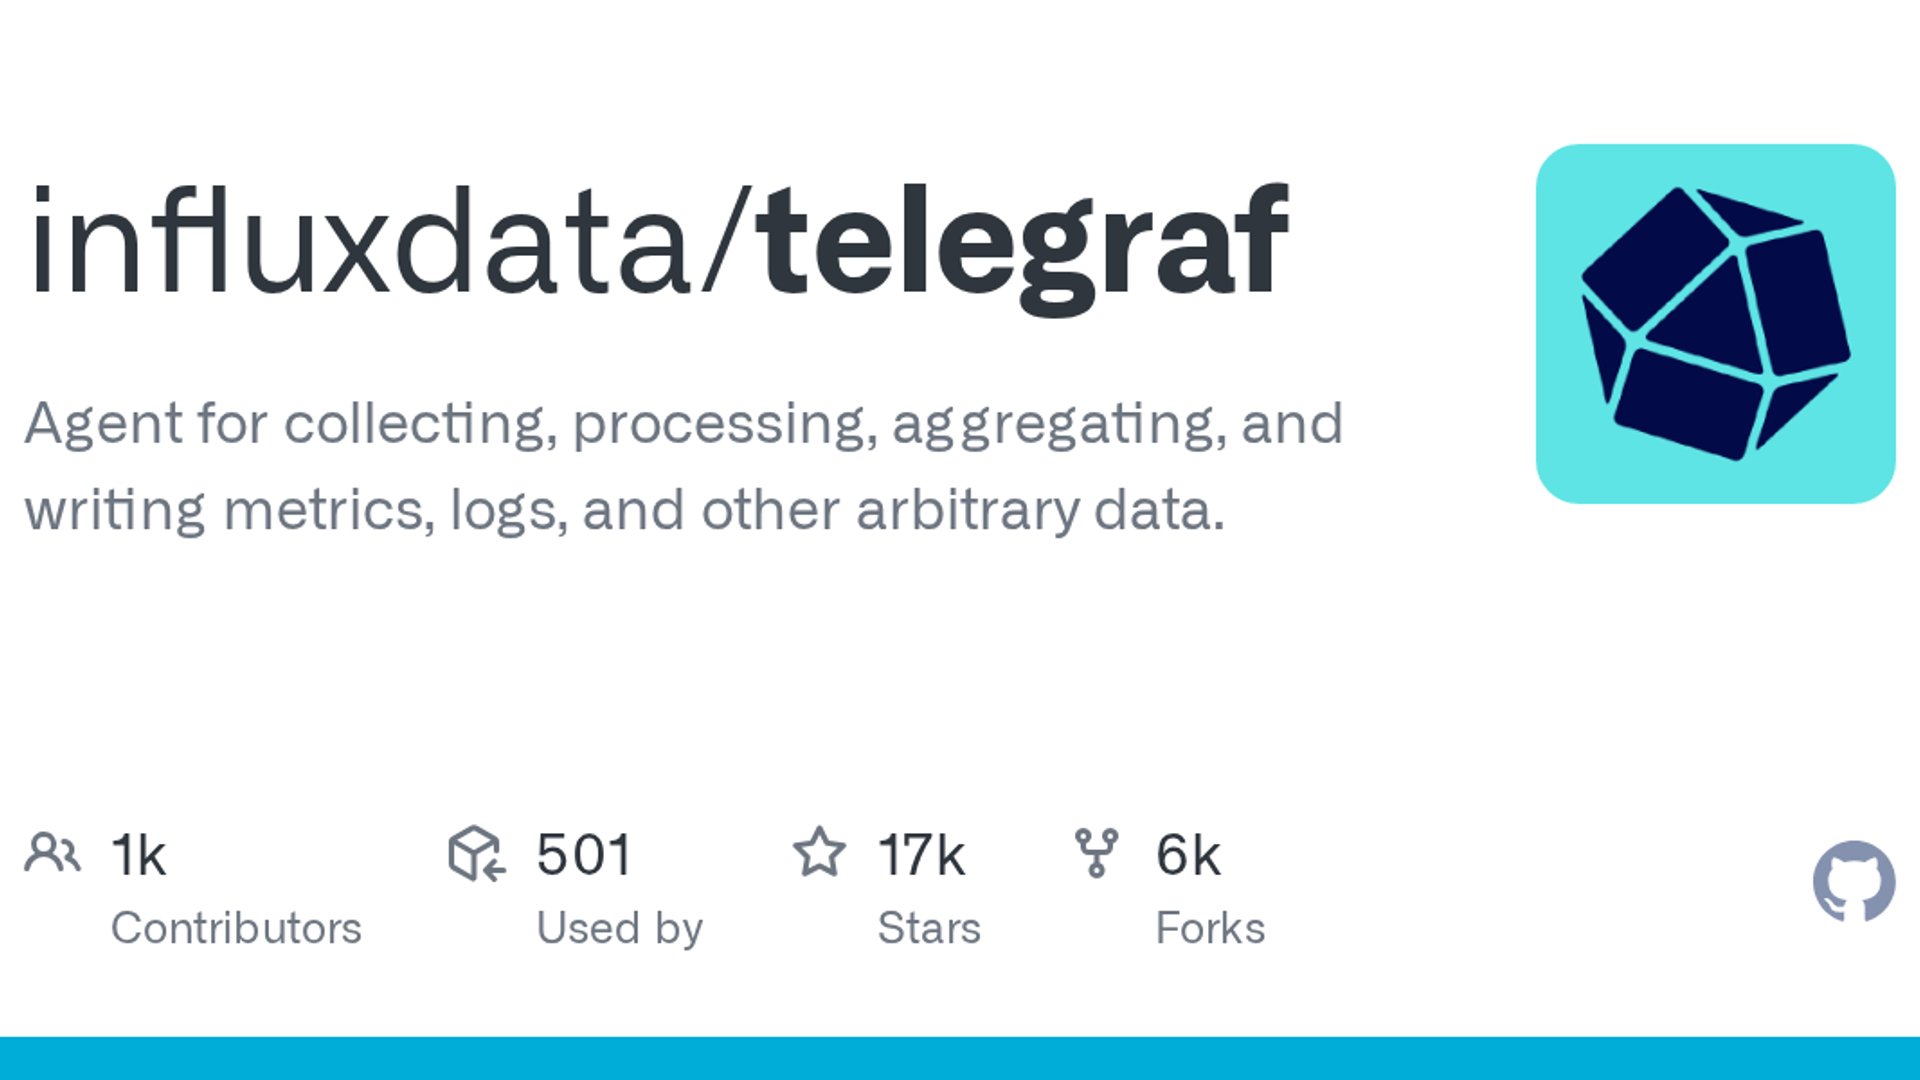1920x1080 pixels.
Task: Click the Stars star icon
Action: pos(819,852)
